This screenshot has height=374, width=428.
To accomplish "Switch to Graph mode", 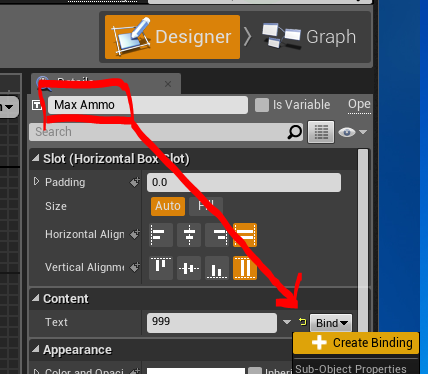I will tap(309, 37).
